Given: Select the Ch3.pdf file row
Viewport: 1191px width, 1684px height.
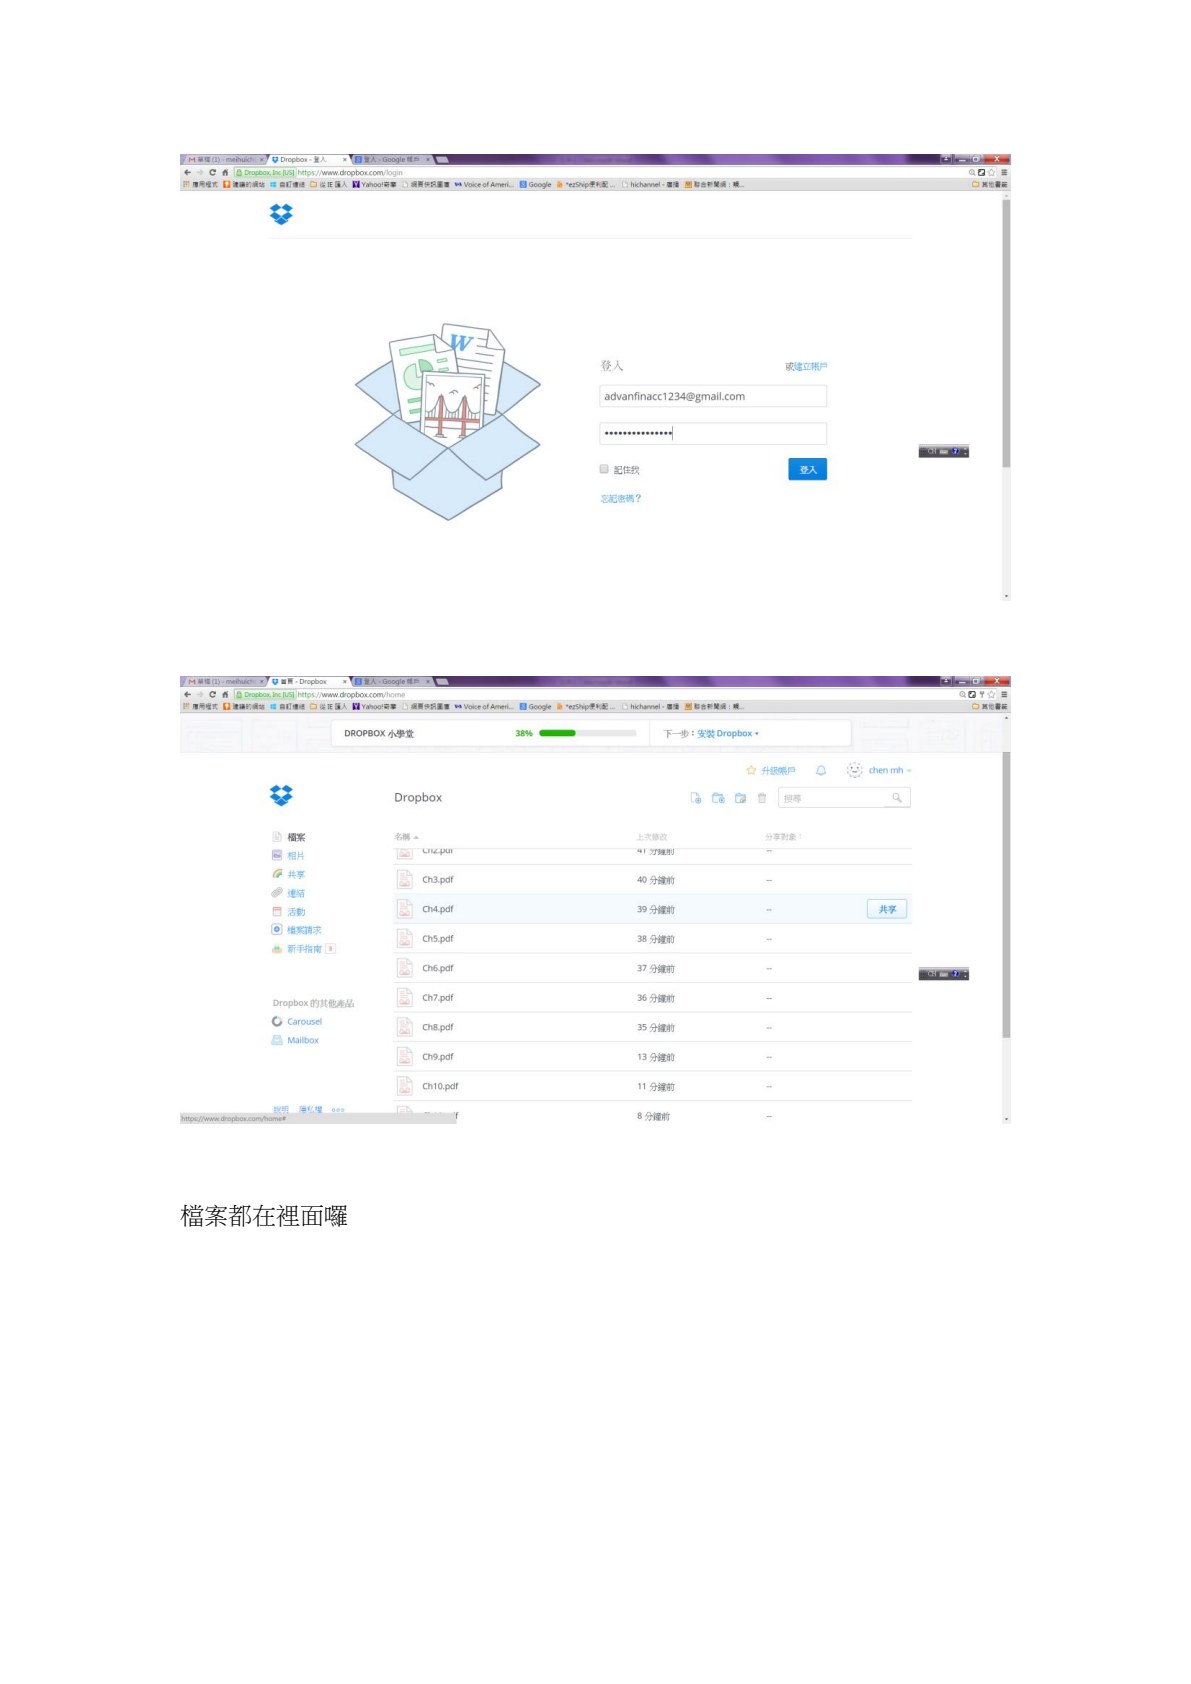Looking at the screenshot, I should [x=653, y=880].
